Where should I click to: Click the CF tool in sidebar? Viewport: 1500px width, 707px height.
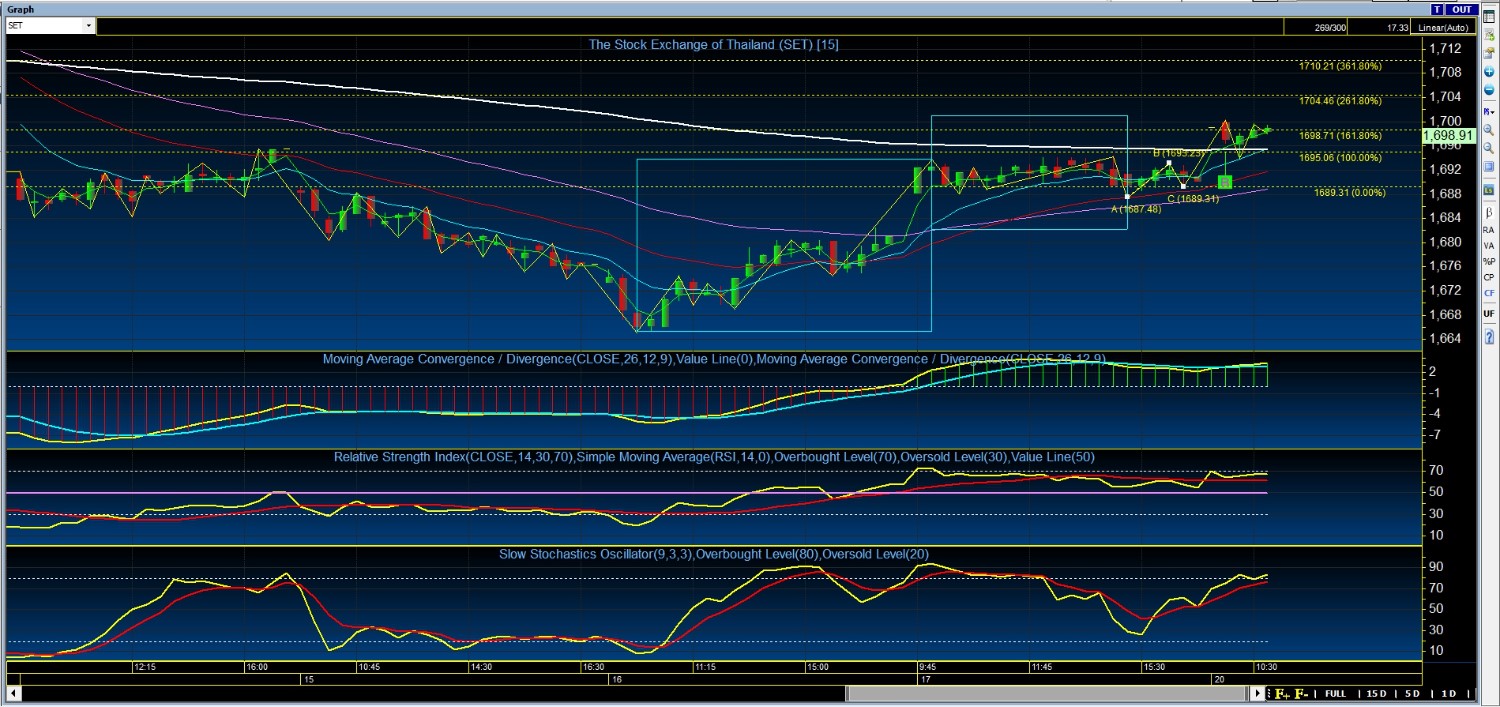(x=1489, y=293)
